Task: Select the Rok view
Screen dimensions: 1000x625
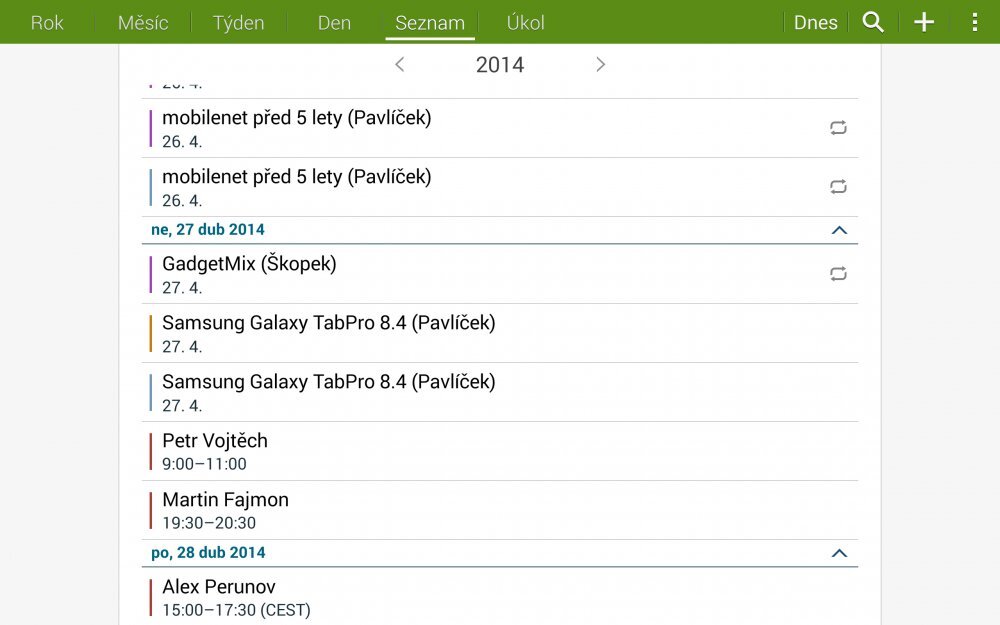Action: 47,21
